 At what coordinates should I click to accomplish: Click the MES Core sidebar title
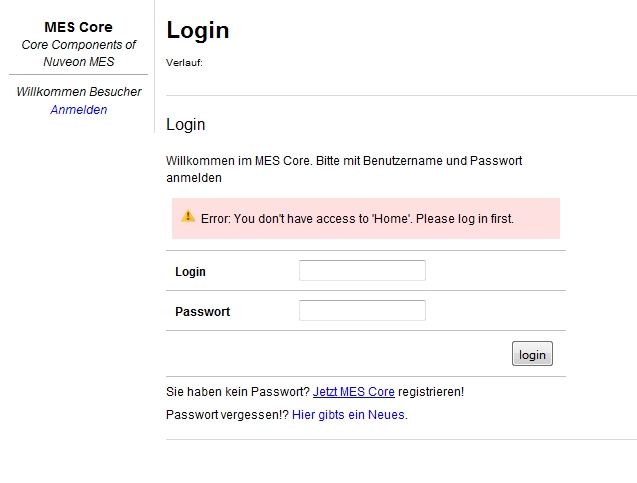coord(79,27)
